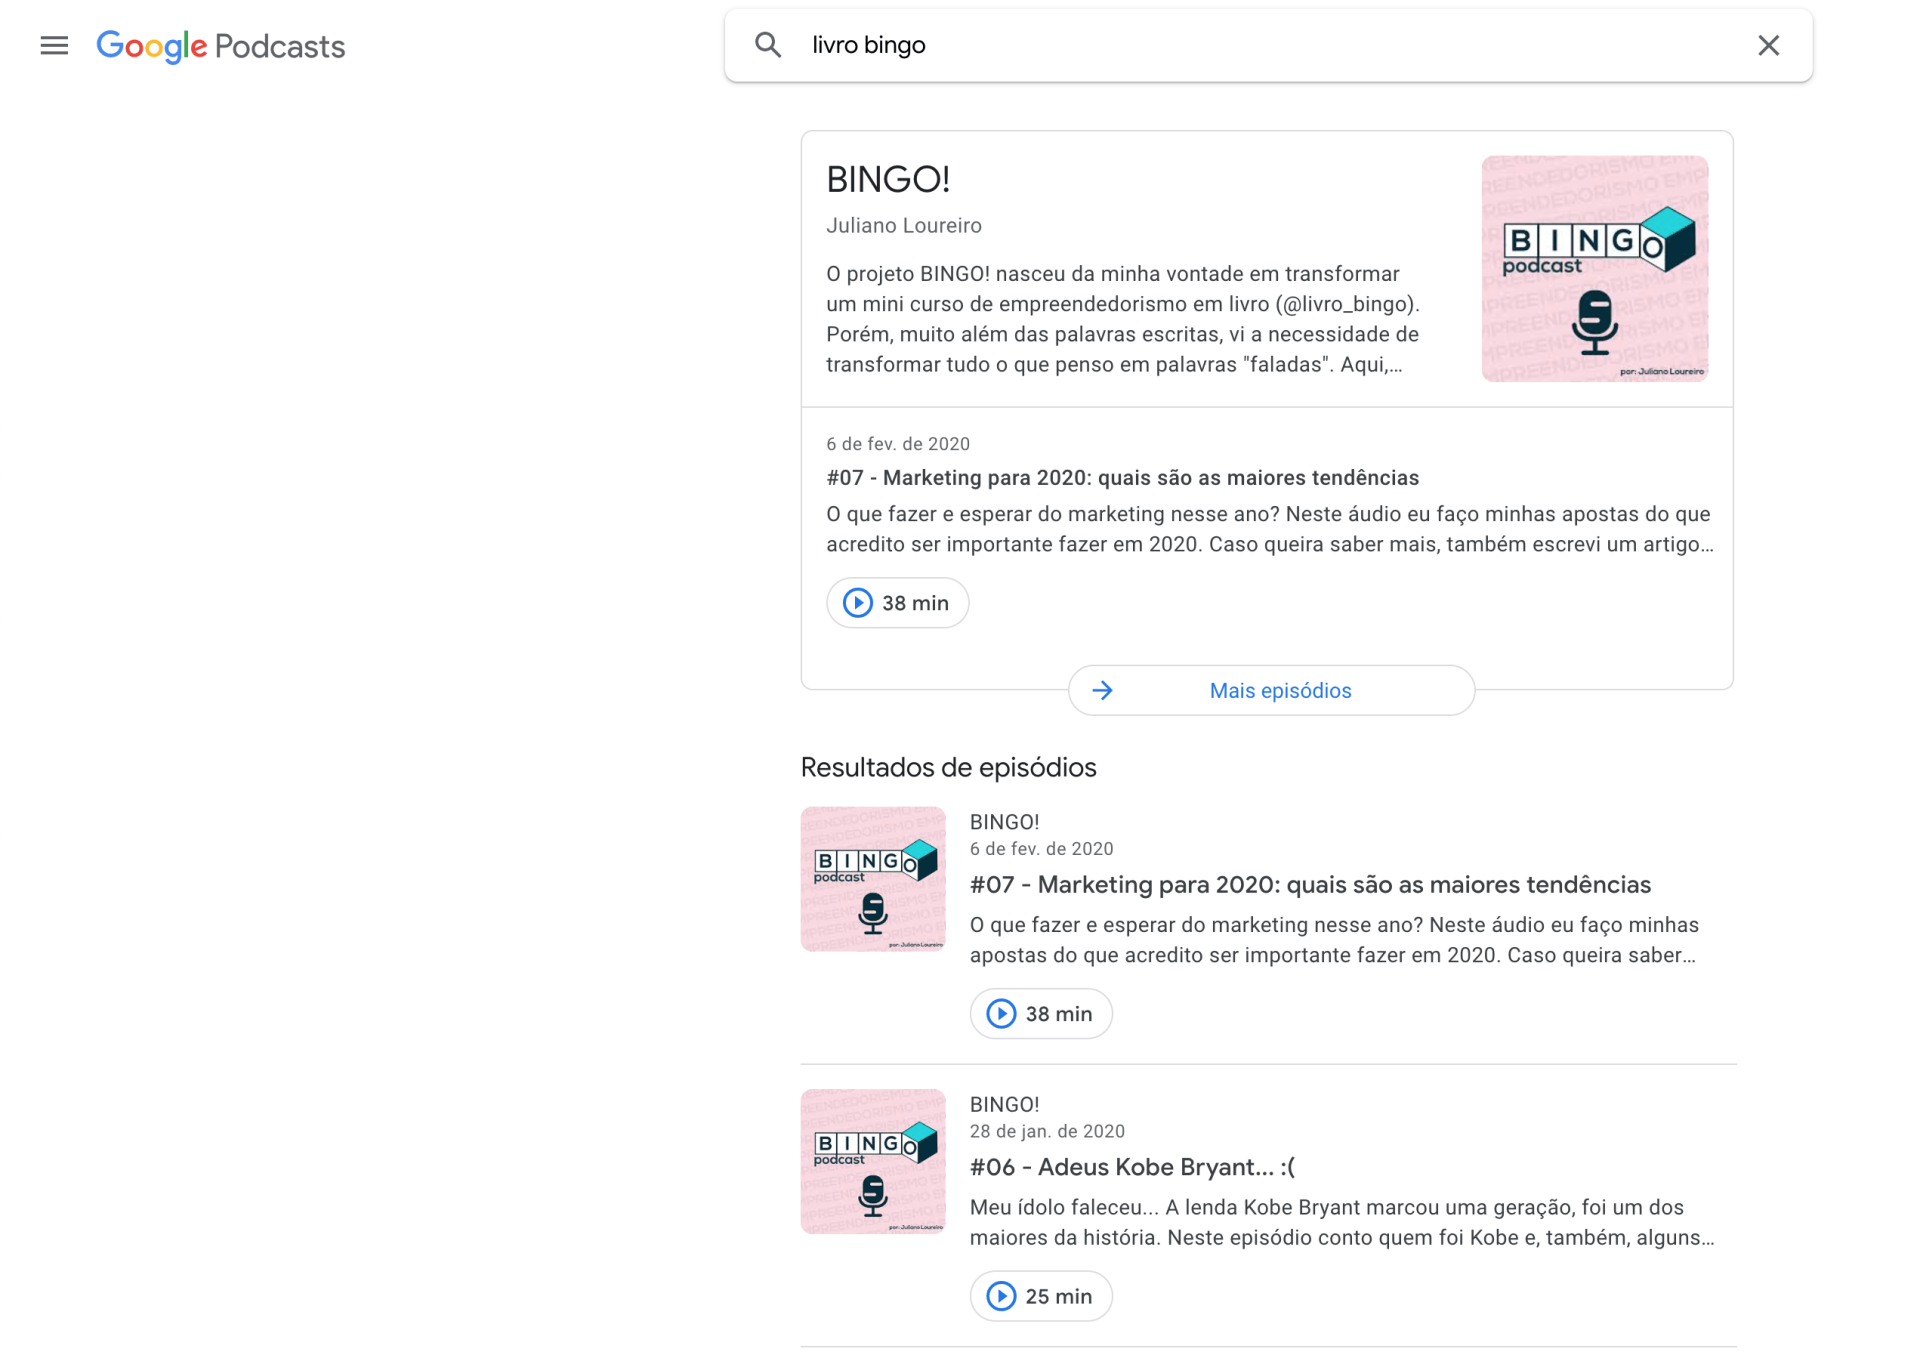1920x1358 pixels.
Task: Click the '28 de jan. de 2020' date text
Action: point(1047,1131)
